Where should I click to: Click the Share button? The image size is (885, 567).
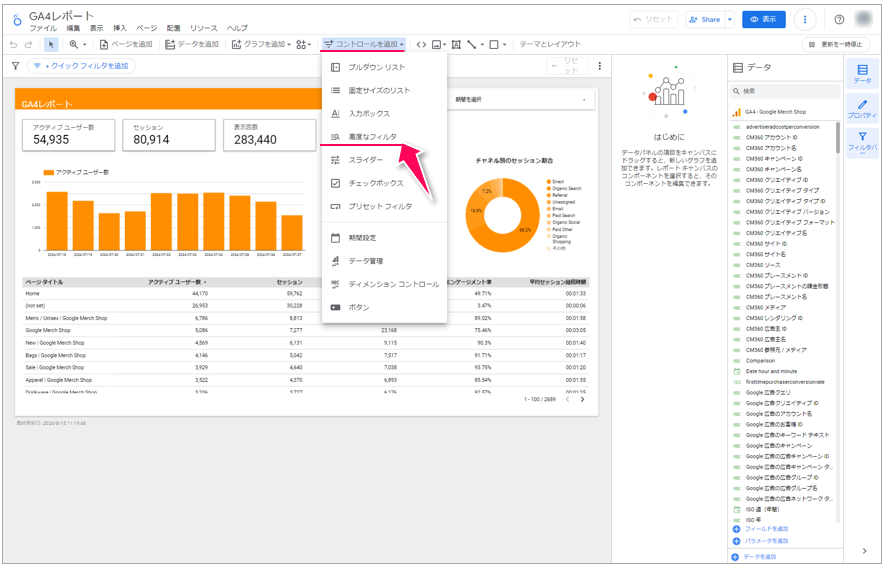[705, 19]
